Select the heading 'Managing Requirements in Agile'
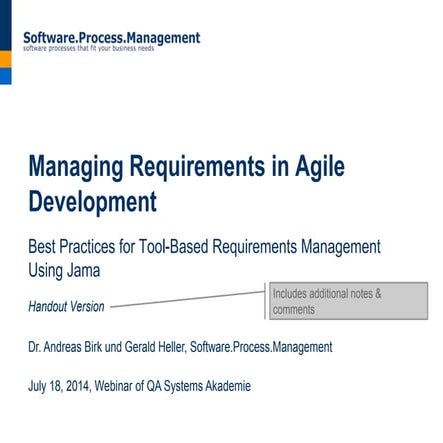The image size is (443, 443). pyautogui.click(x=187, y=167)
